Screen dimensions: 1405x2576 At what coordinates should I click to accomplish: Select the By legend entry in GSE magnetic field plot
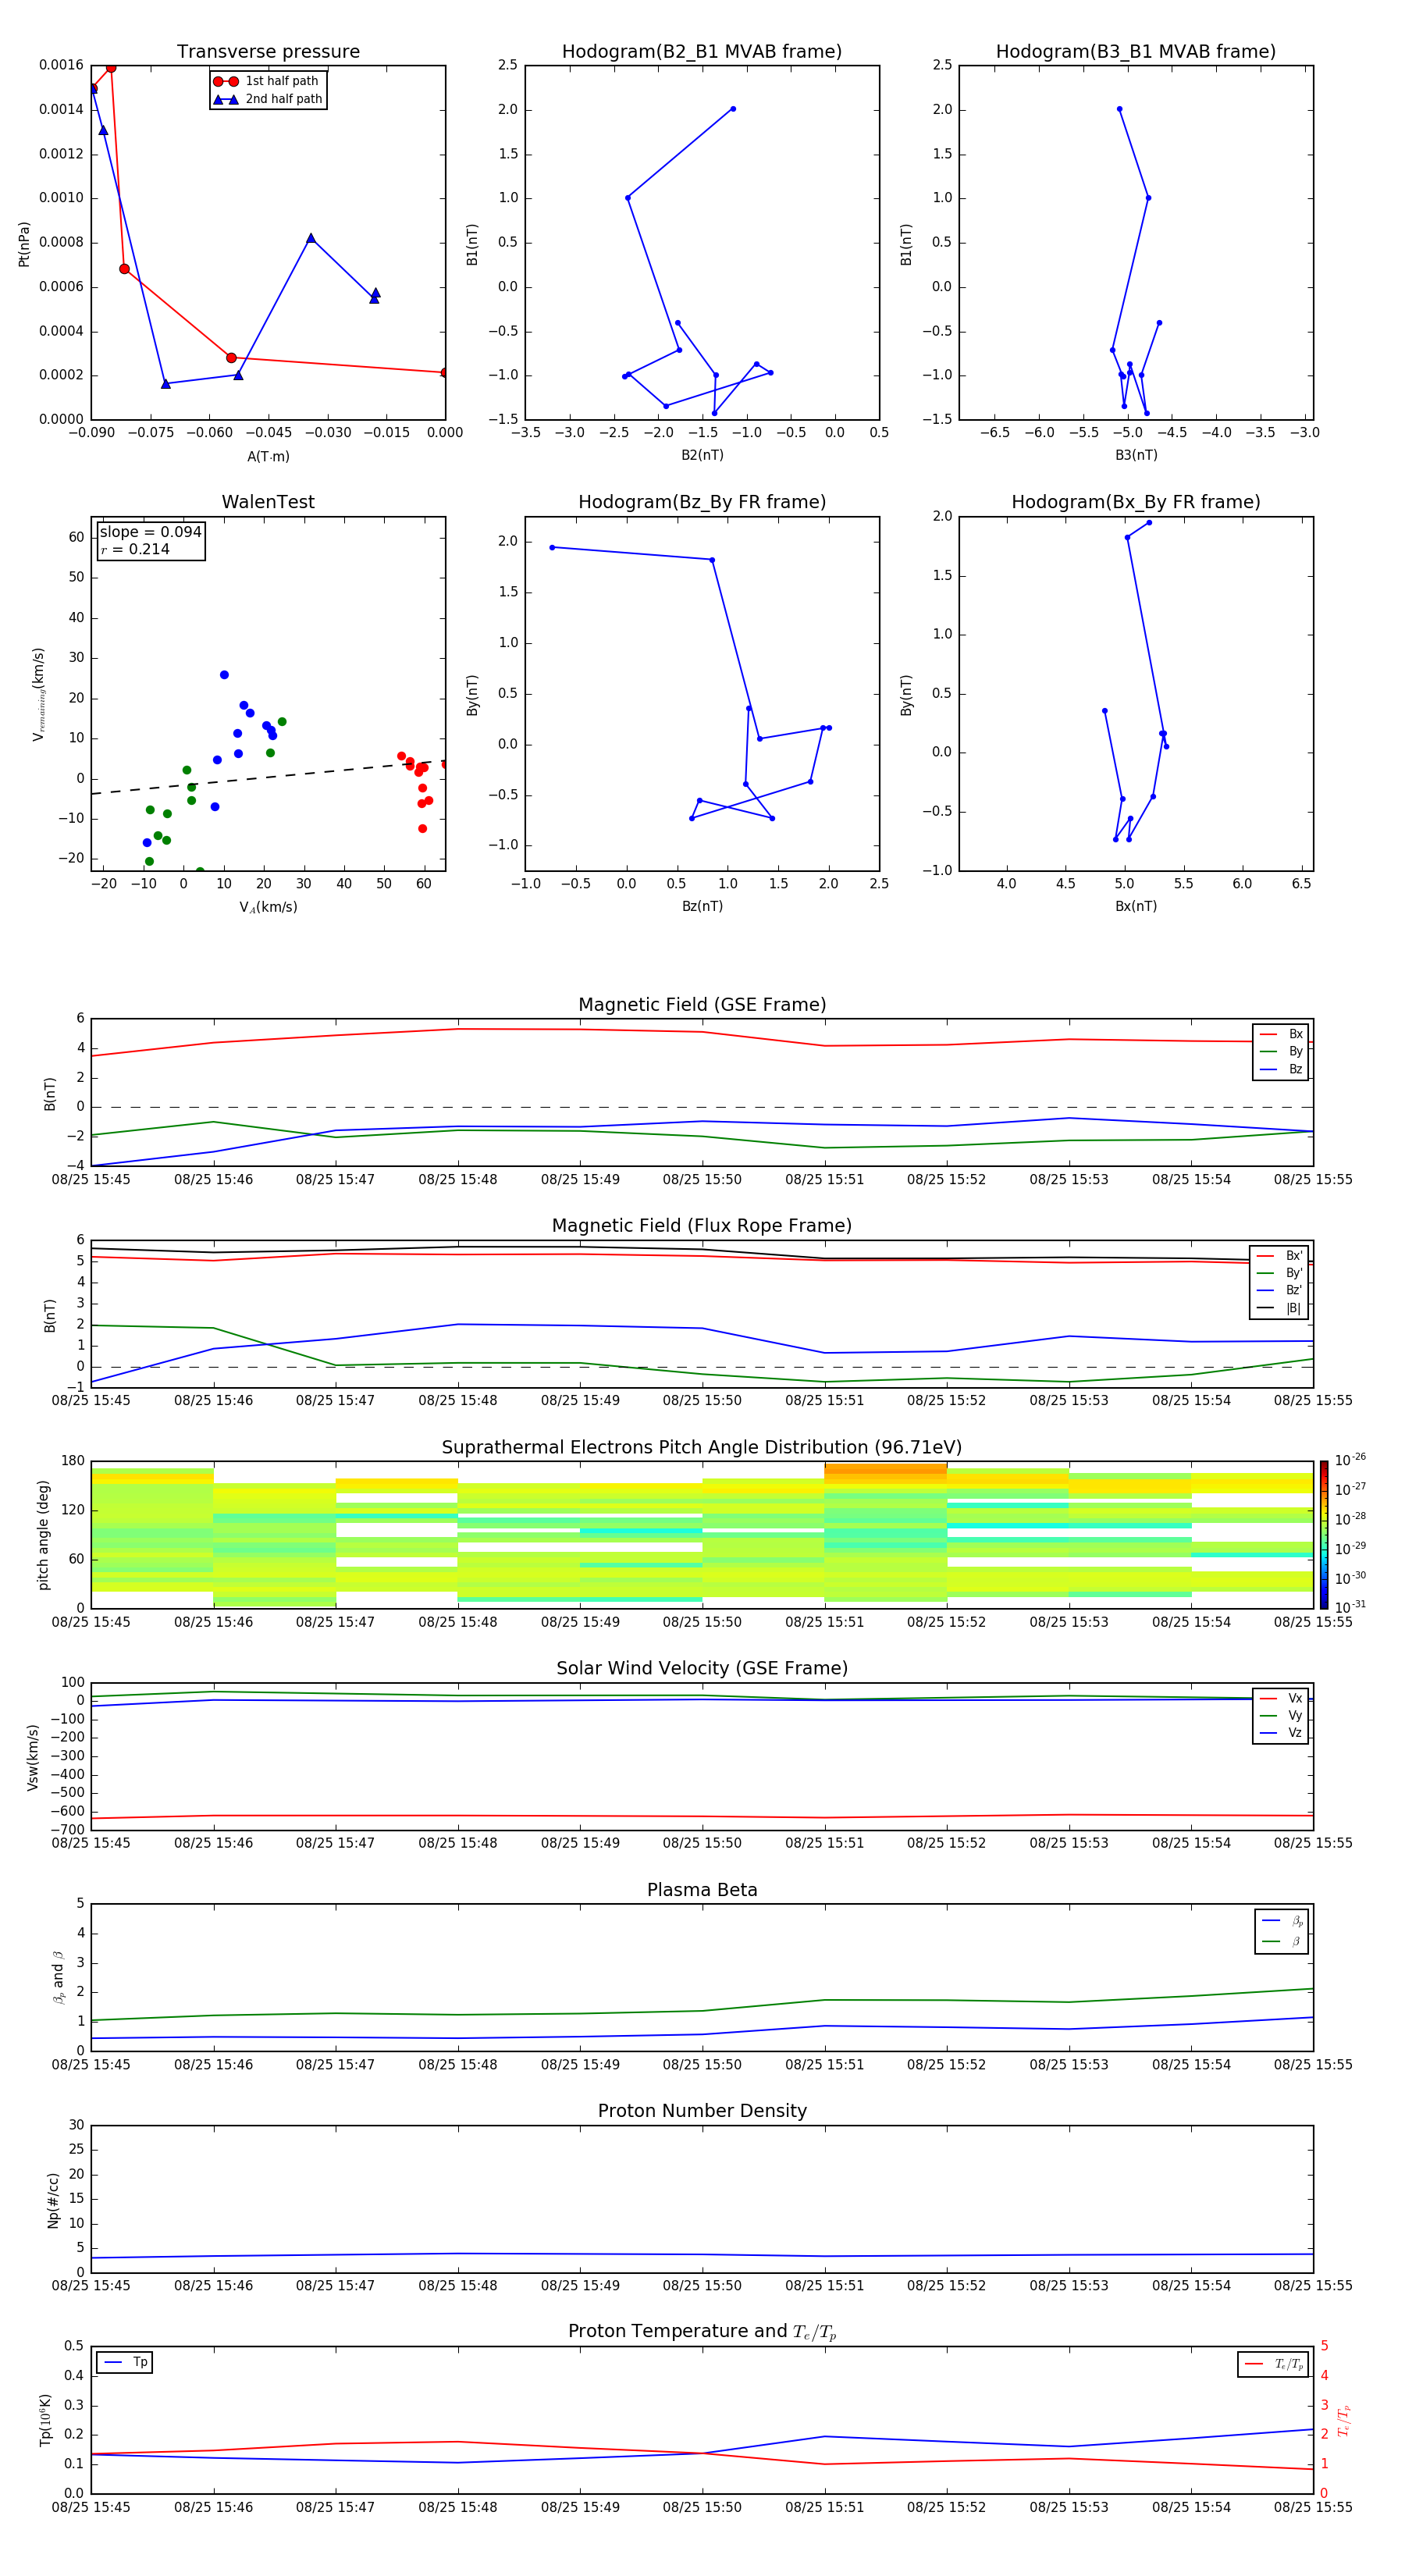coord(1281,1051)
